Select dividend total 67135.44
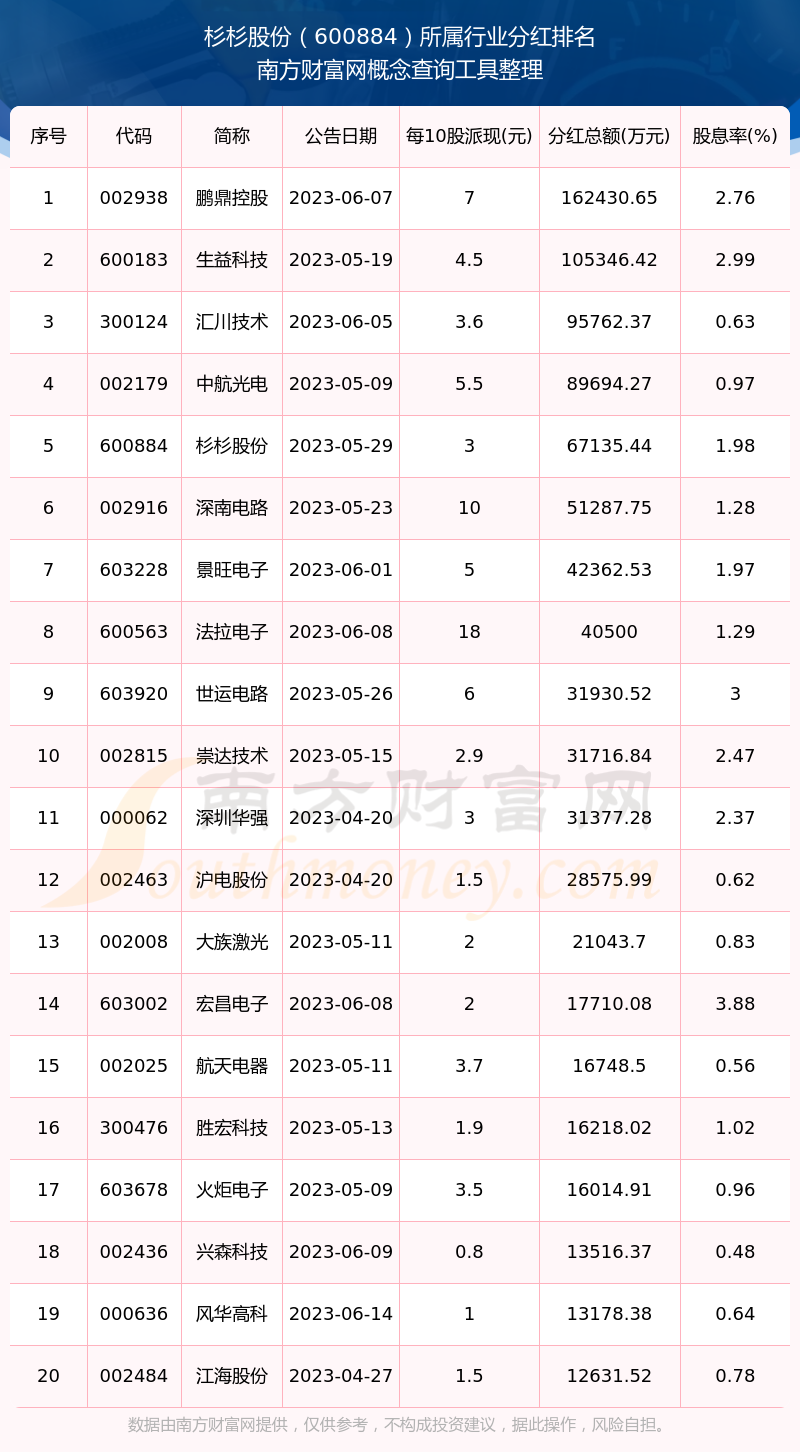Viewport: 800px width, 1452px height. pos(609,446)
